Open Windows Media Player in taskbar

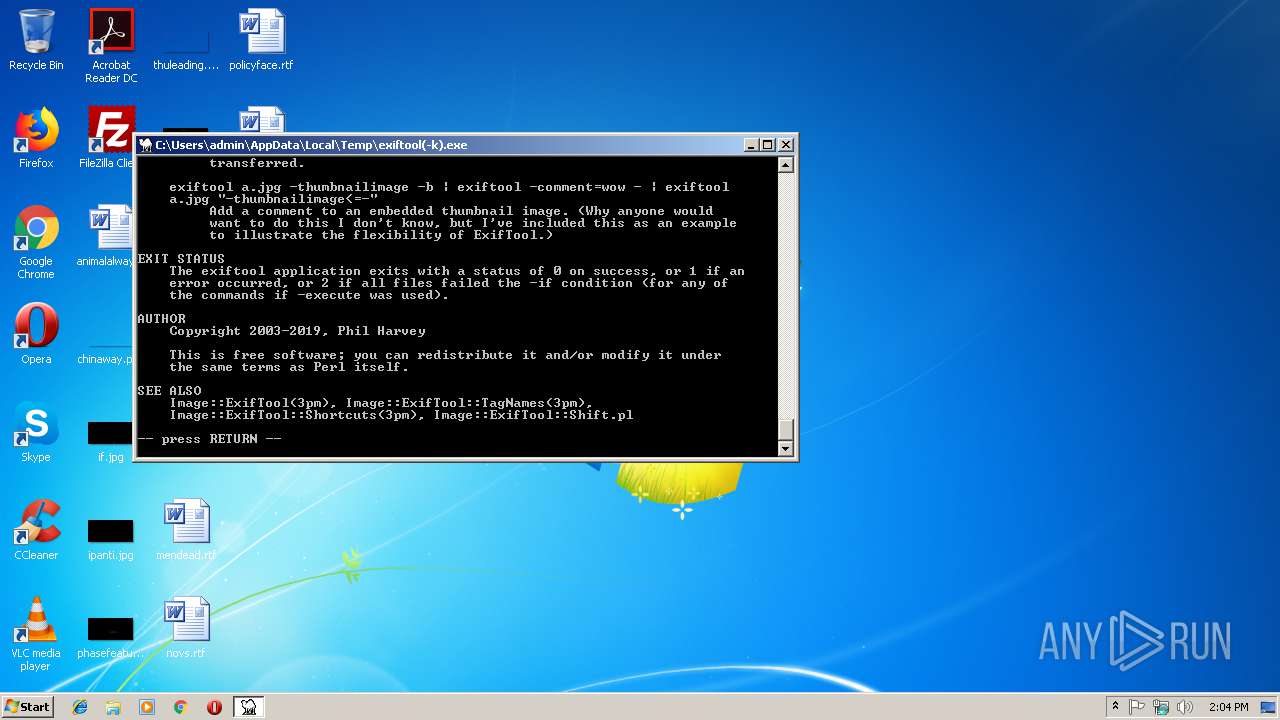tap(147, 707)
